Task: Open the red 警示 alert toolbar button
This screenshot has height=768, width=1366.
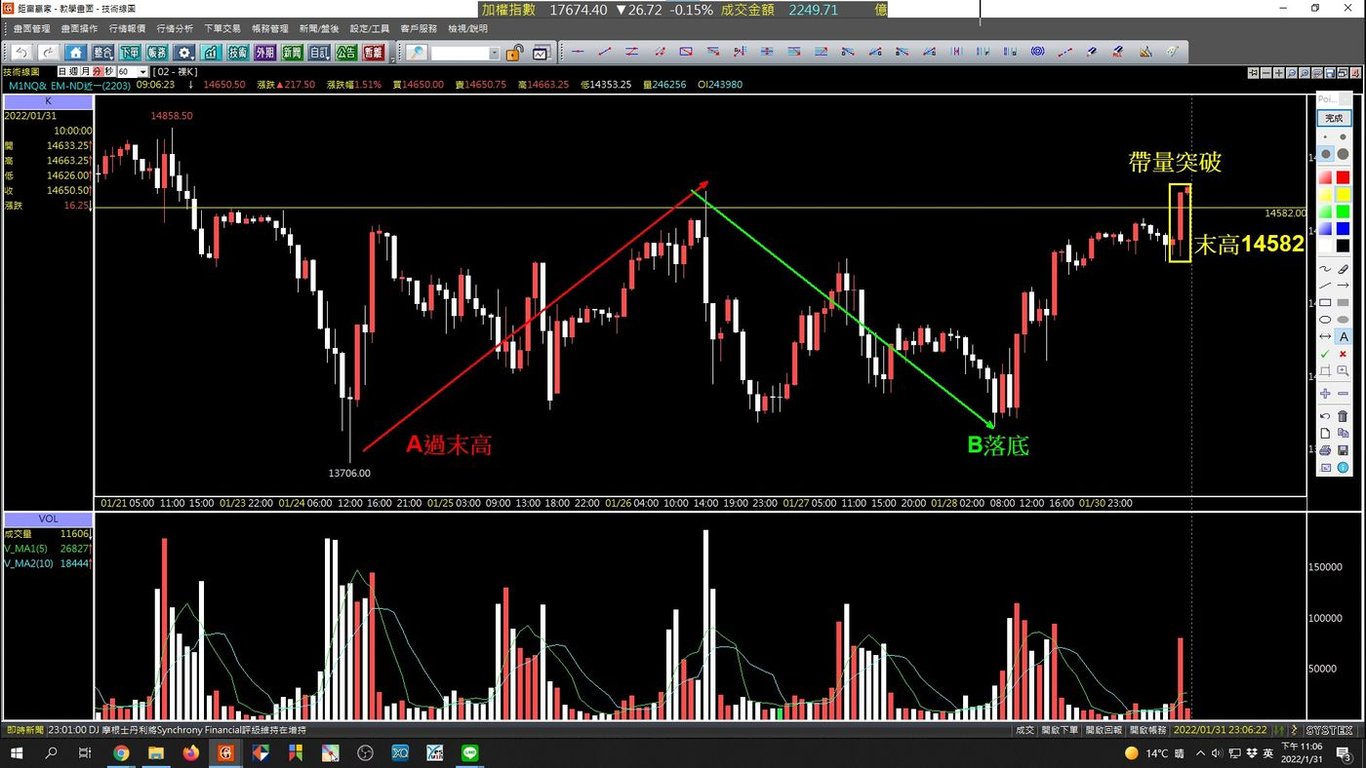Action: [373, 52]
